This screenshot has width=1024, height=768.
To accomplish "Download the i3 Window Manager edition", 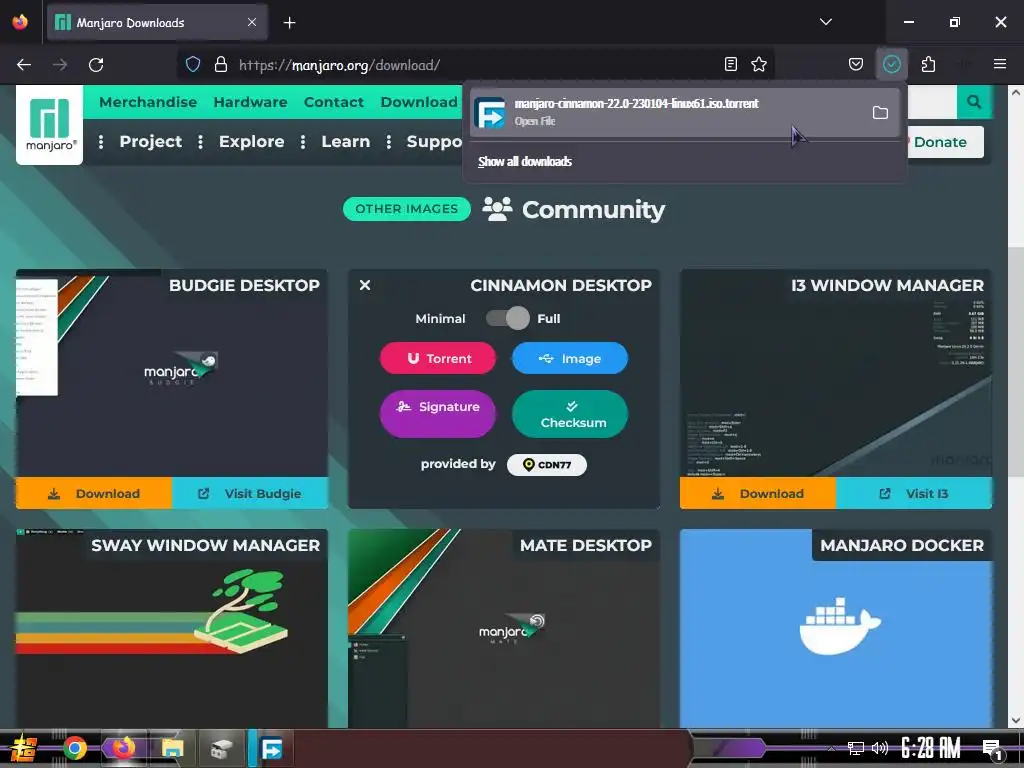I will click(758, 493).
